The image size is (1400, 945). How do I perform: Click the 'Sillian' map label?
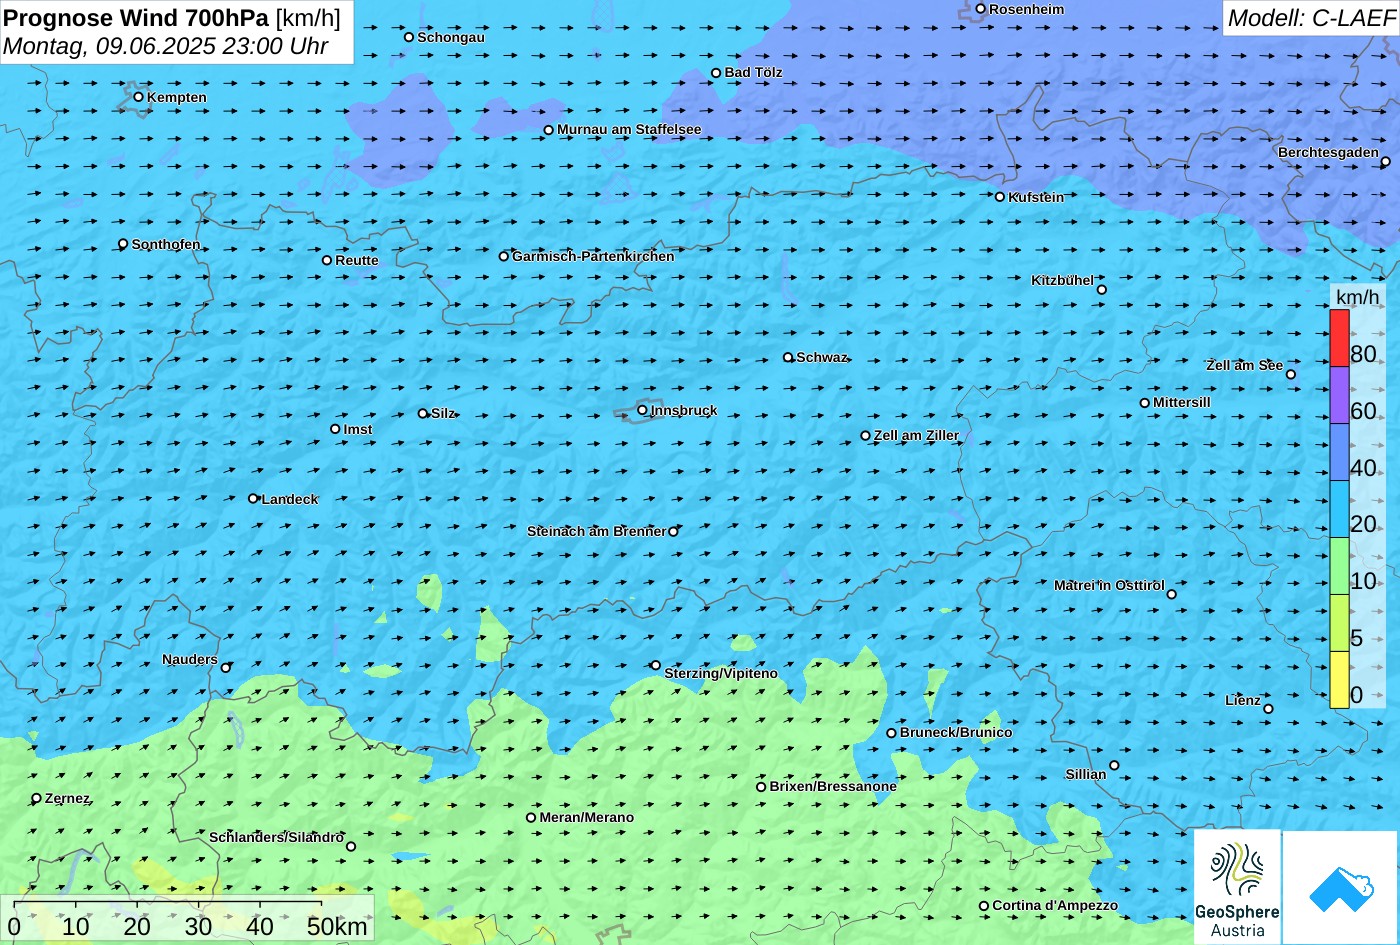1086,774
